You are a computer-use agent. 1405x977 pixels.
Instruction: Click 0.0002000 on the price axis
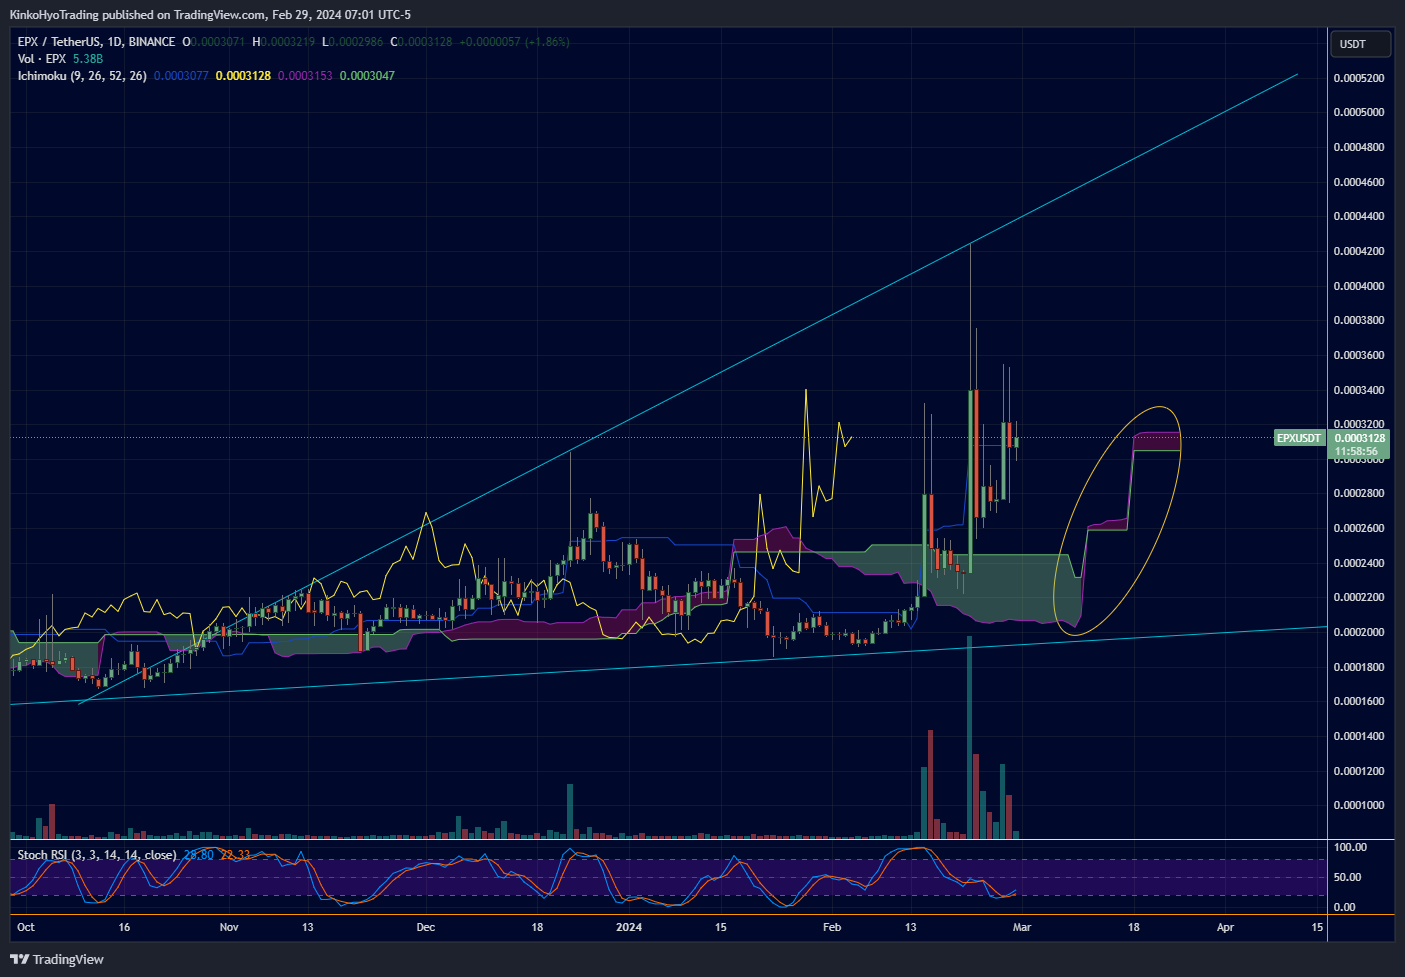coord(1359,632)
